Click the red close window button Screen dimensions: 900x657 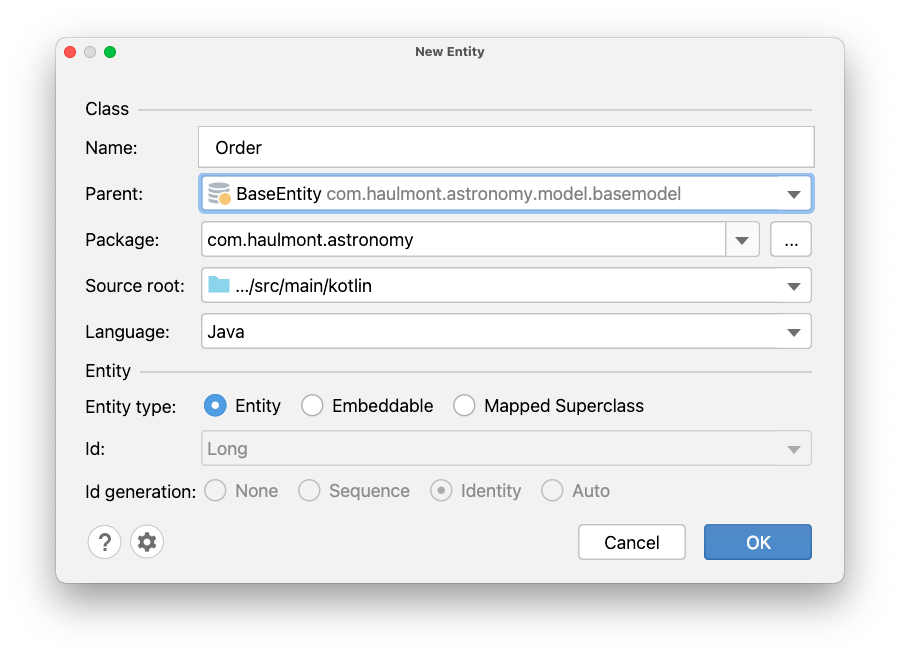70,52
